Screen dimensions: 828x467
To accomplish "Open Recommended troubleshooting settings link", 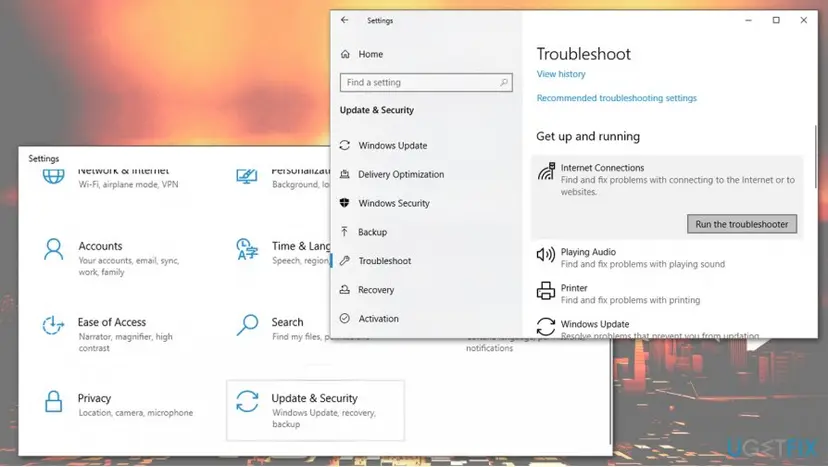I will (x=616, y=98).
